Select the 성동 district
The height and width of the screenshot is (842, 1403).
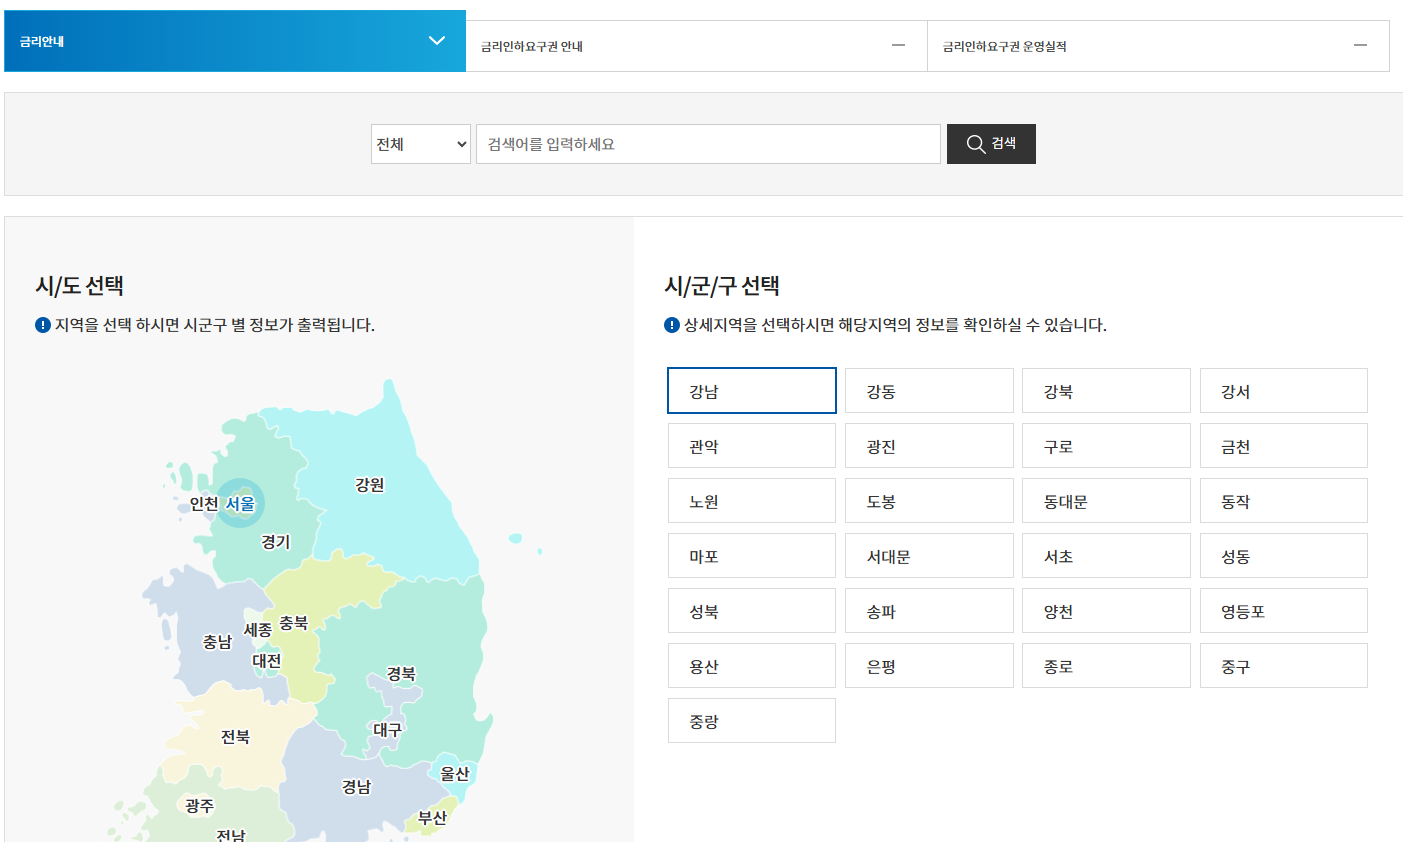pyautogui.click(x=1284, y=556)
